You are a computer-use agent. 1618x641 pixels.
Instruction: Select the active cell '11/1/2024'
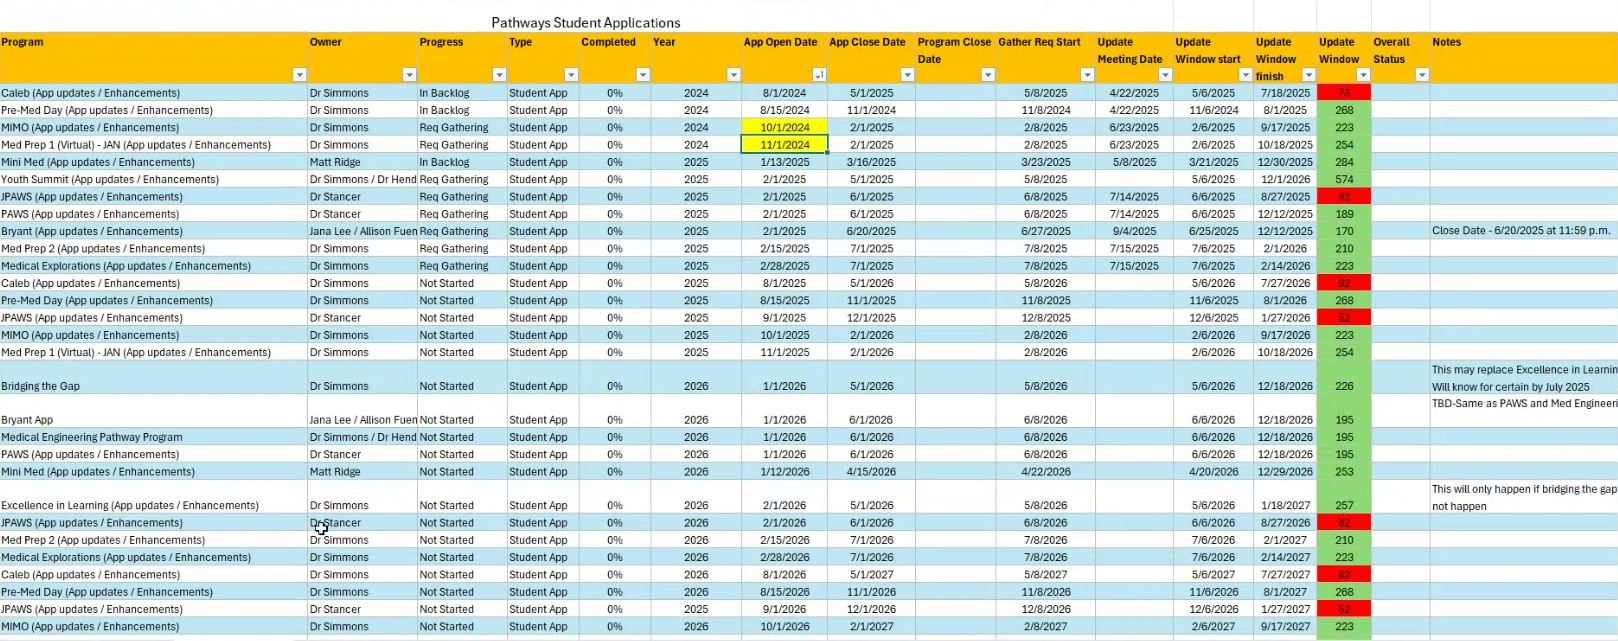point(784,145)
